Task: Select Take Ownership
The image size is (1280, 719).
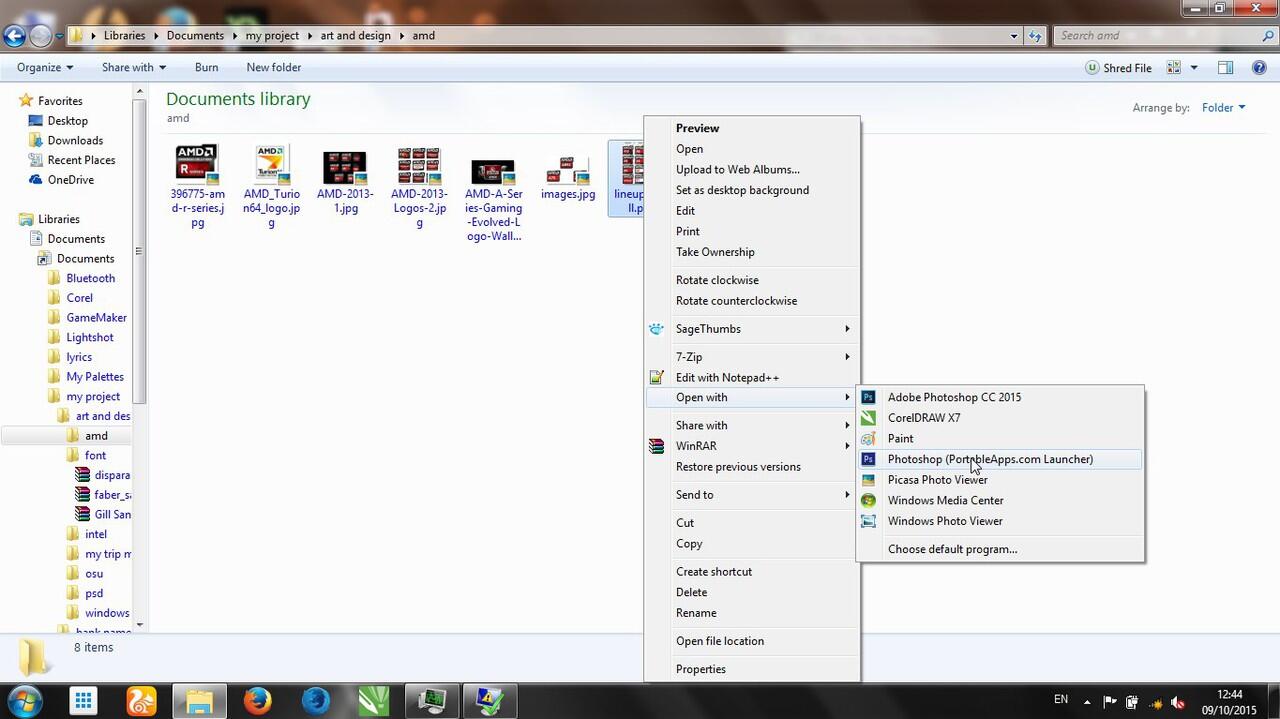Action: click(x=752, y=252)
